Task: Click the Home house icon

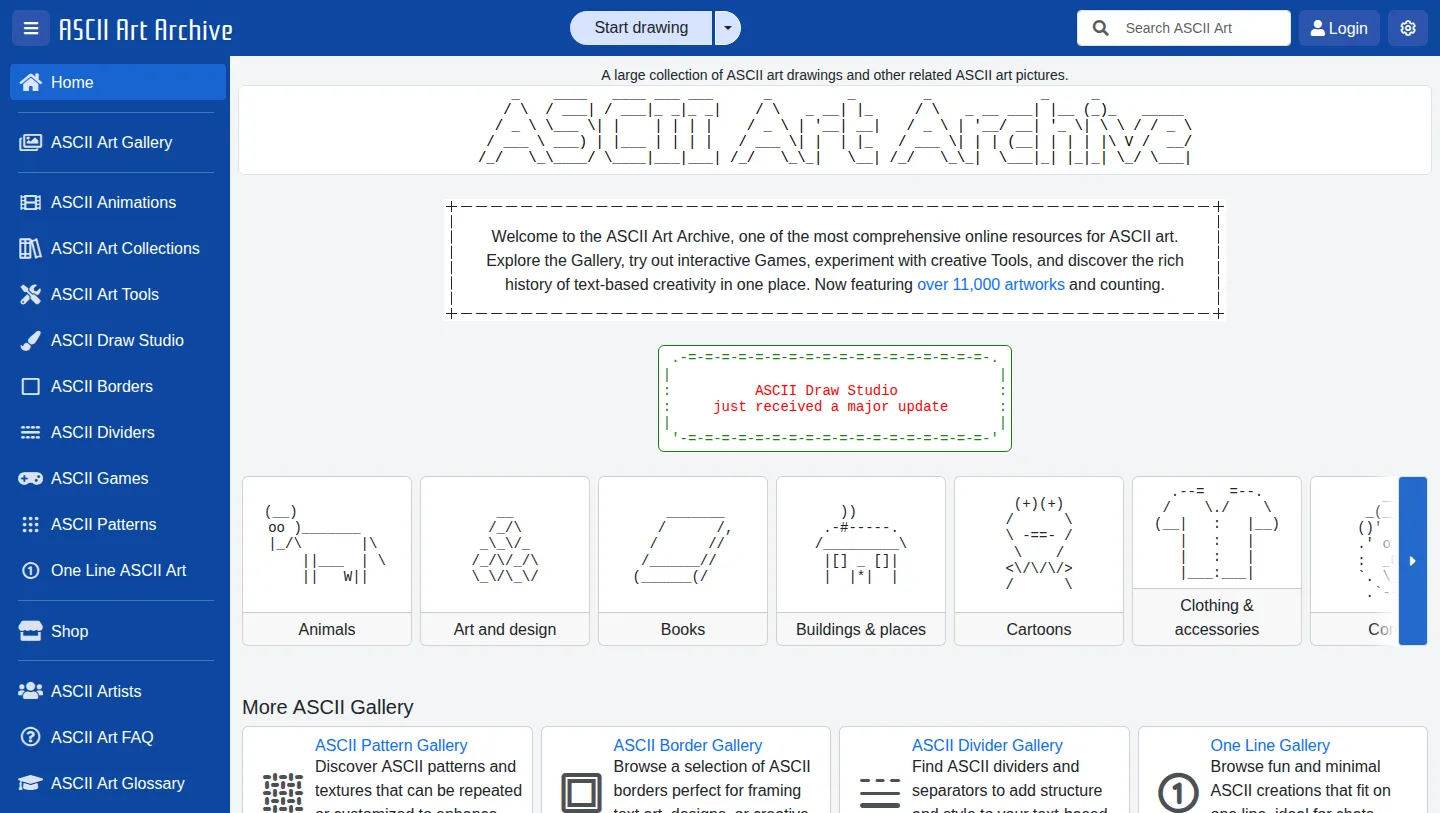Action: click(31, 82)
